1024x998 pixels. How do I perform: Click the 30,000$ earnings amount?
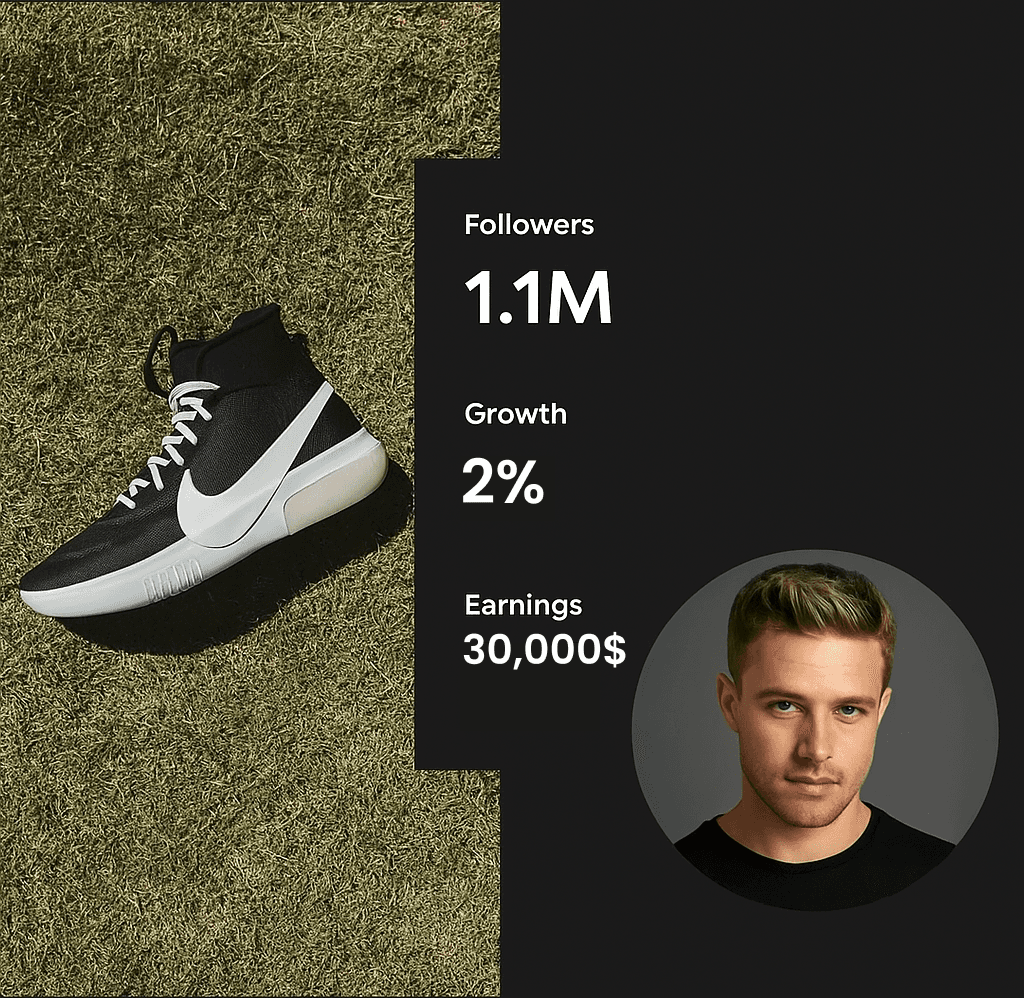tap(544, 651)
